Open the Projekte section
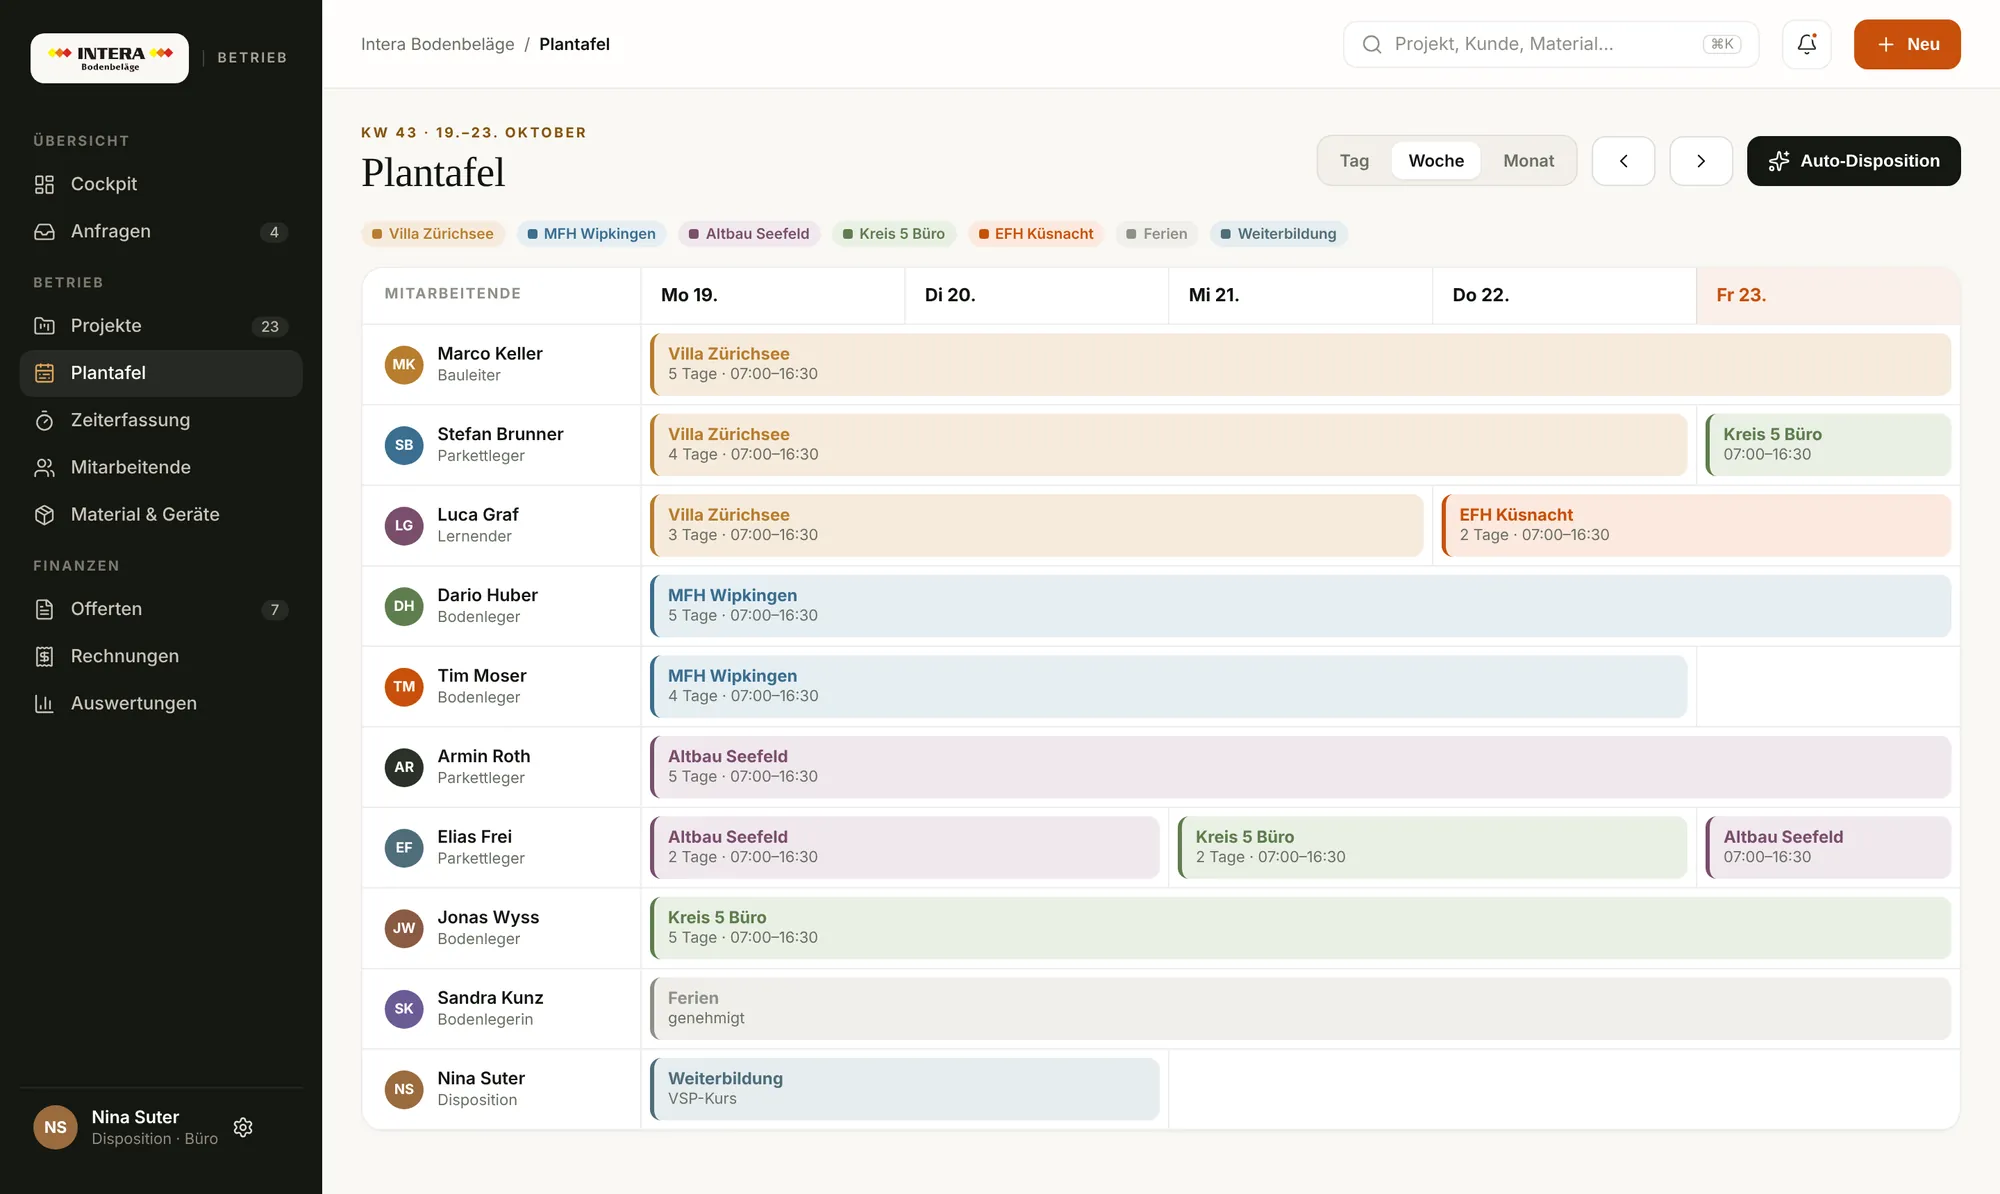 (x=161, y=325)
